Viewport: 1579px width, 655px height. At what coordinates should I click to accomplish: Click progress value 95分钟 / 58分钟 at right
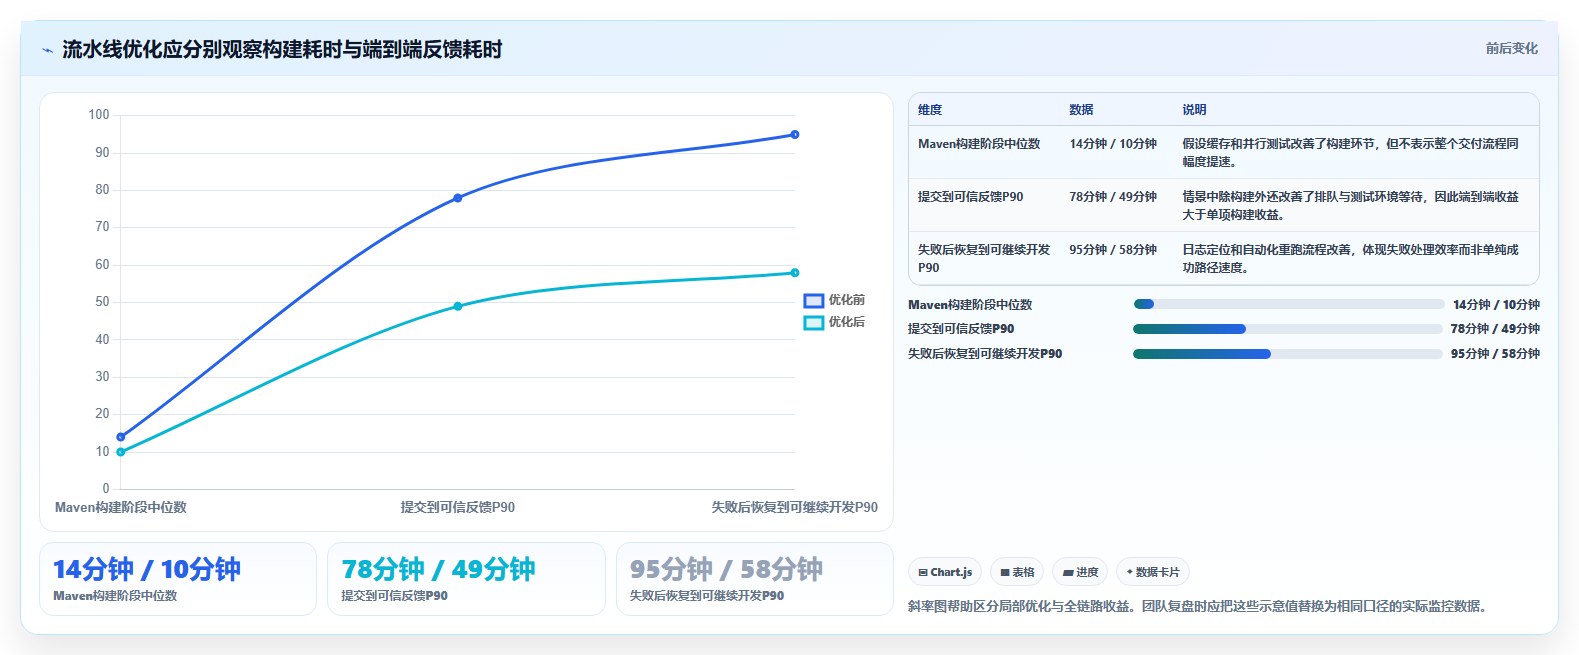tap(1495, 354)
